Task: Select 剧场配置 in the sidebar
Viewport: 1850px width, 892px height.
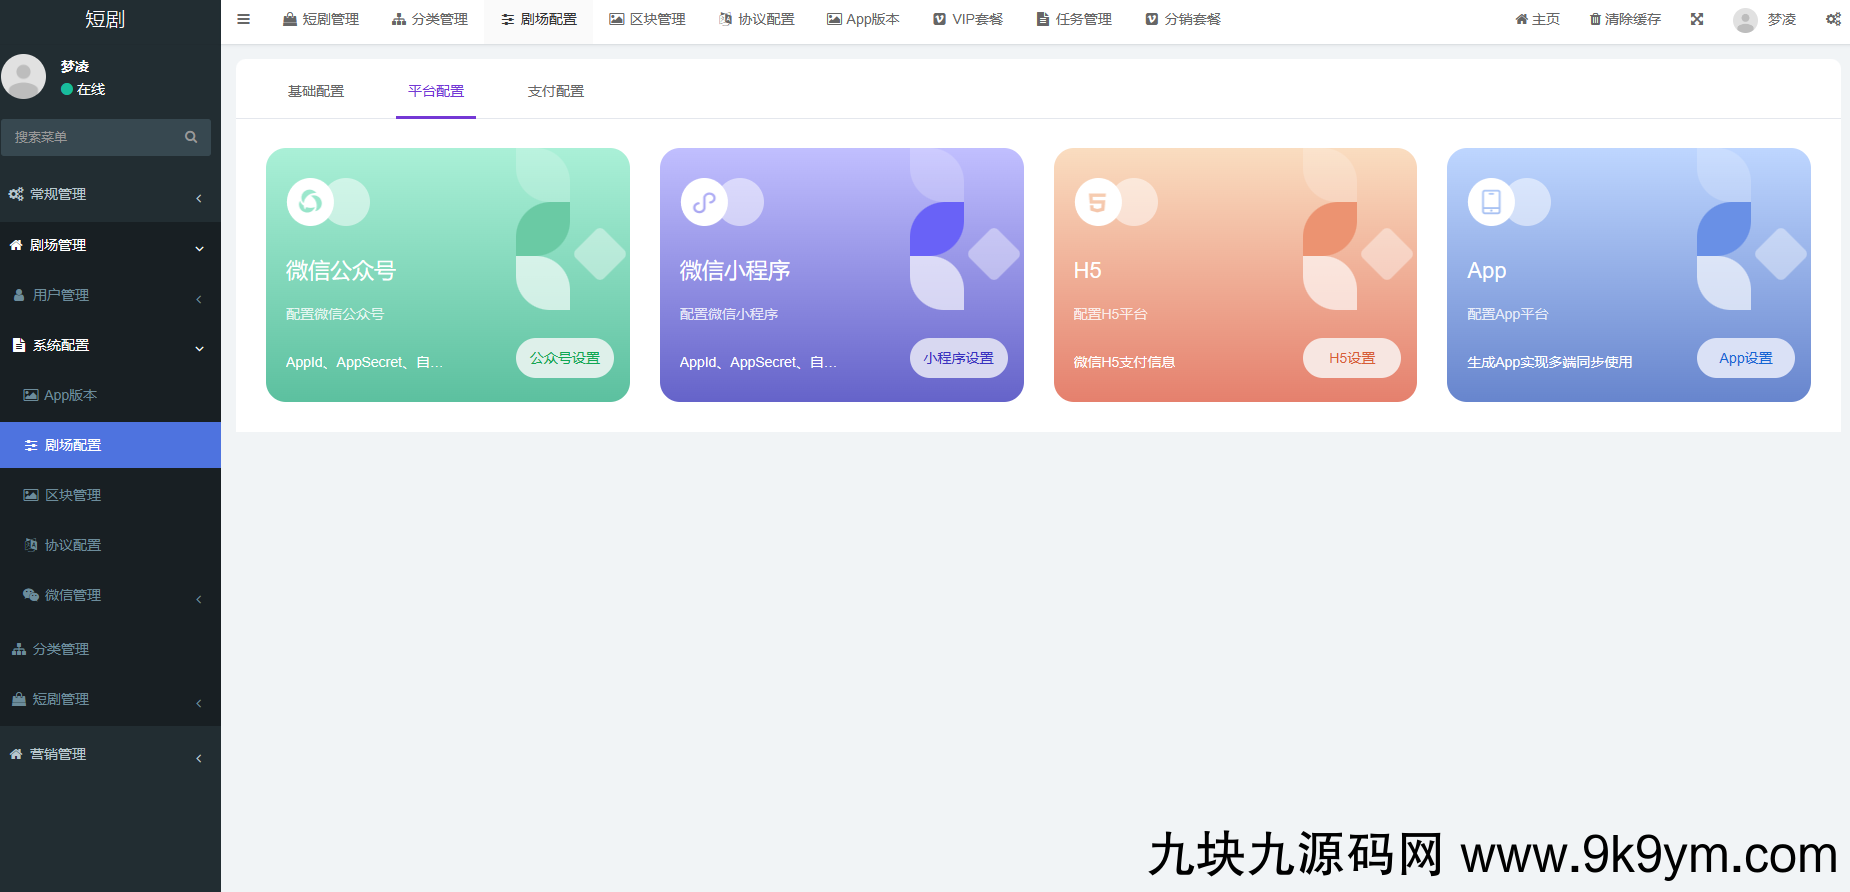Action: pyautogui.click(x=110, y=445)
